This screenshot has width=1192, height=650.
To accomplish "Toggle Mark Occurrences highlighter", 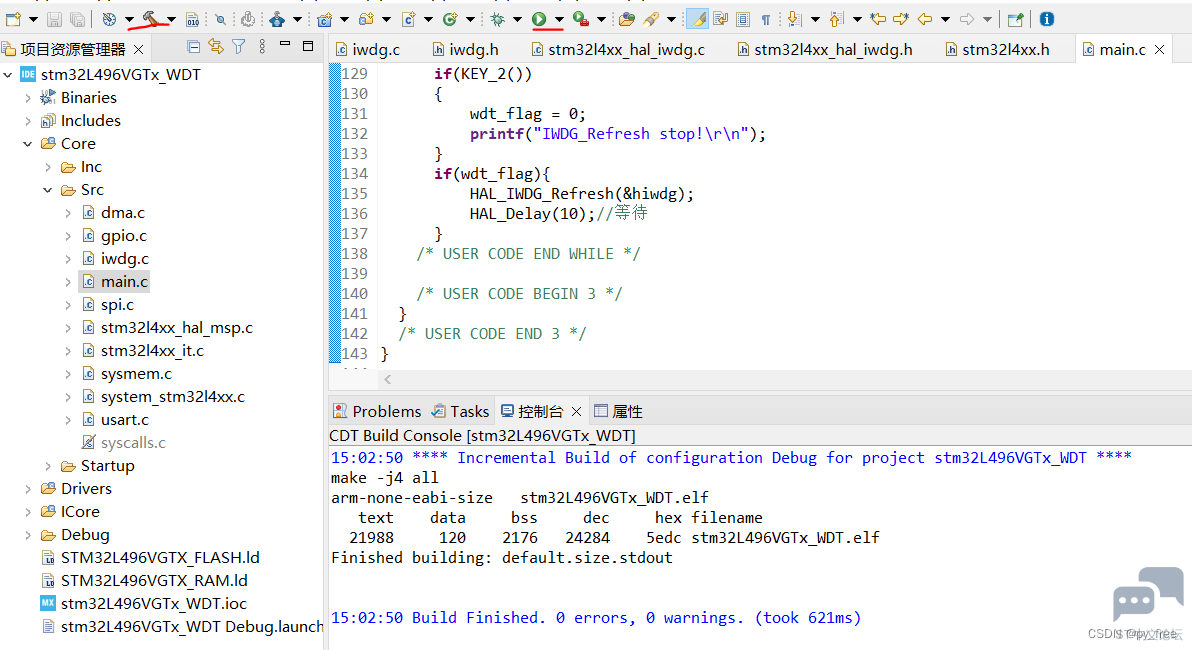I will click(x=697, y=19).
